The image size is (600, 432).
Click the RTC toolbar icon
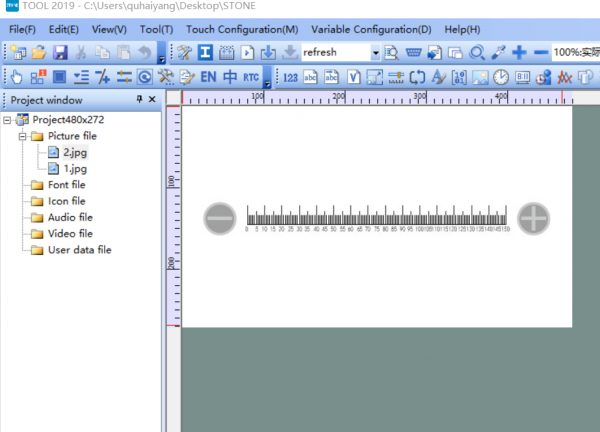[x=251, y=78]
